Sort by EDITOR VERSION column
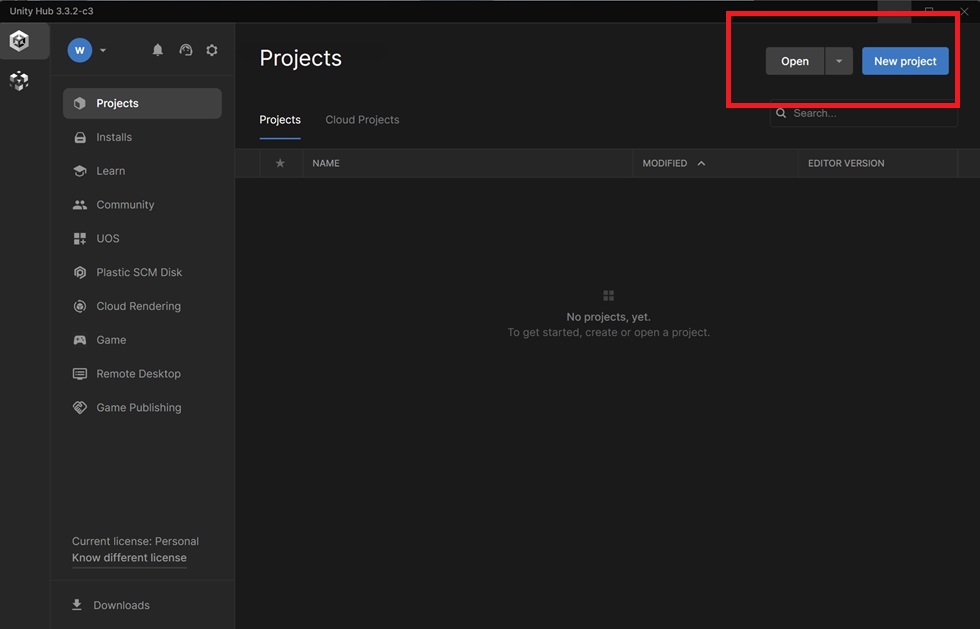Image resolution: width=980 pixels, height=629 pixels. coord(846,163)
